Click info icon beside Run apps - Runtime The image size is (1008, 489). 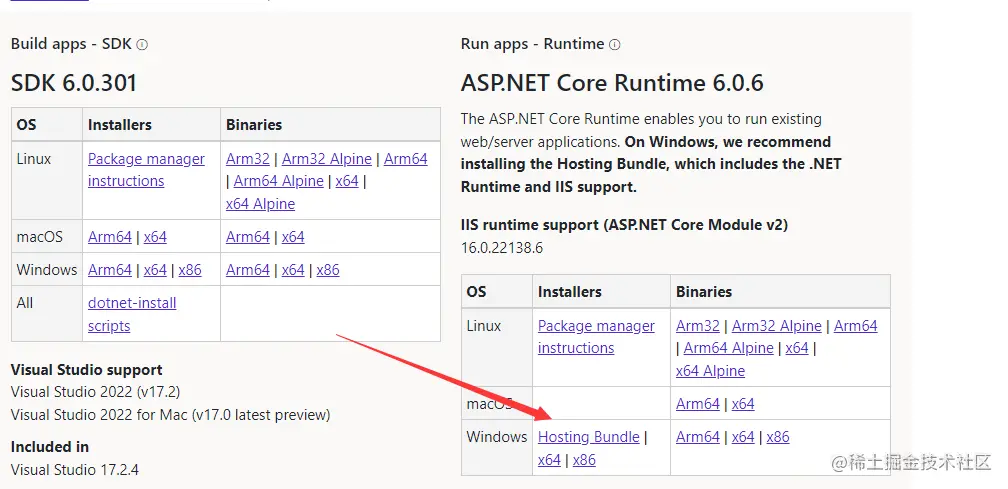click(615, 45)
